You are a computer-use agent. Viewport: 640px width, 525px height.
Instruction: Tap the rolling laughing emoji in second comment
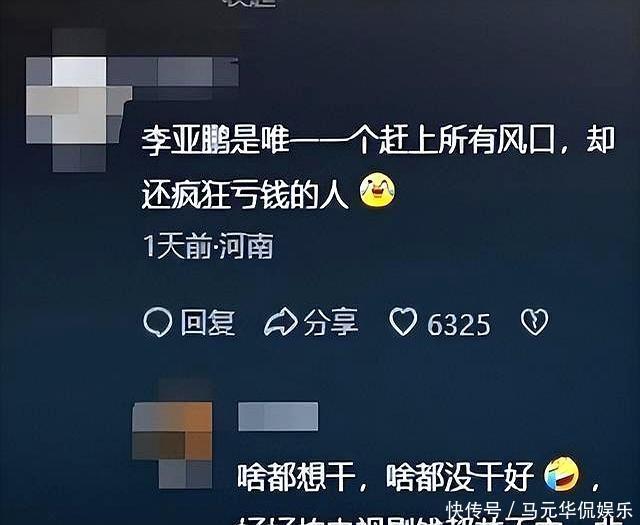point(562,474)
